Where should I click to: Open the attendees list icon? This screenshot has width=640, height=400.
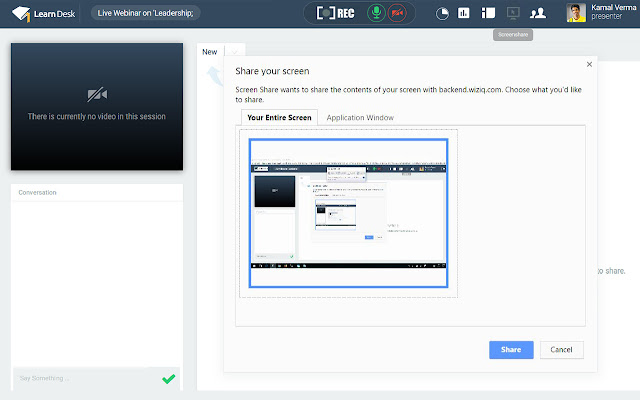click(x=538, y=13)
